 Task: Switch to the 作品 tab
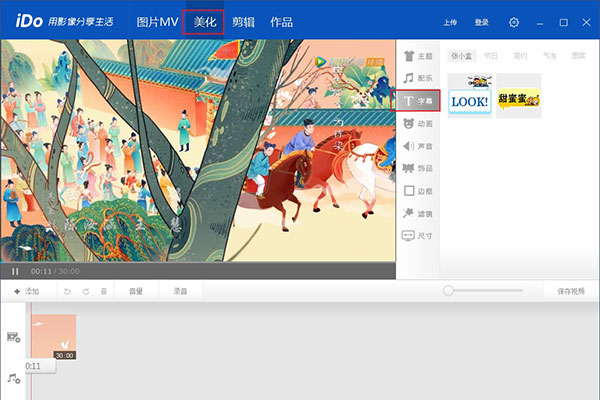click(281, 22)
